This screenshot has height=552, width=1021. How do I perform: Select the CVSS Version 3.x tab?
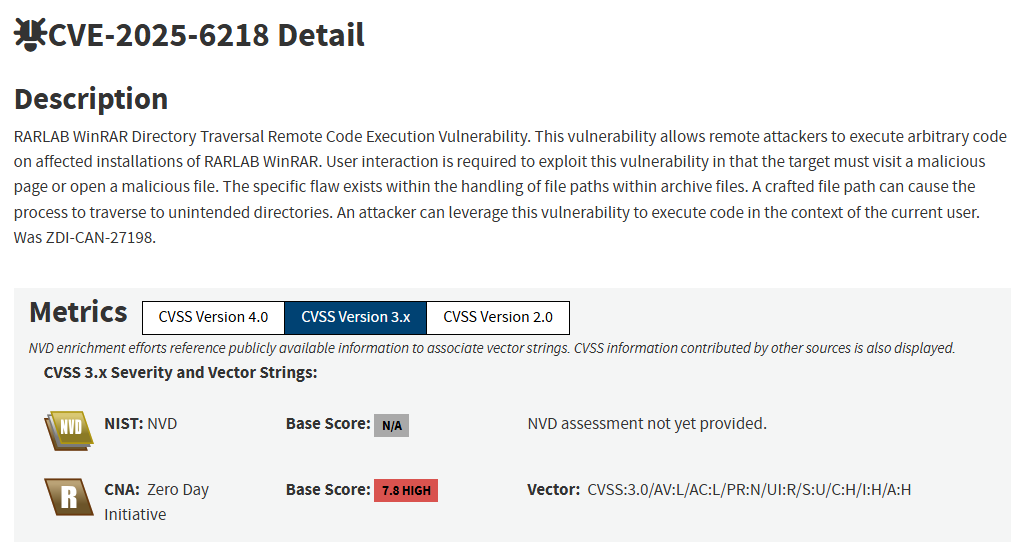355,317
